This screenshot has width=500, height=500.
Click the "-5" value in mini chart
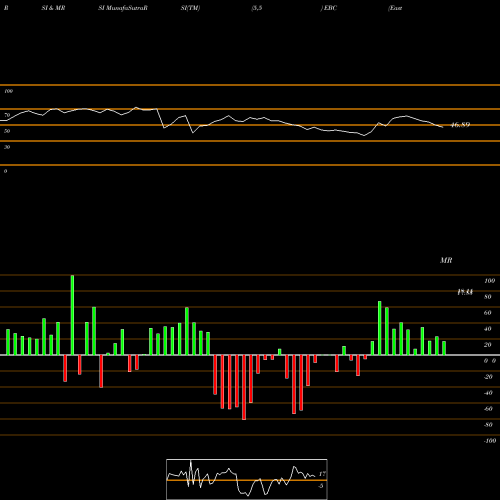(321, 486)
